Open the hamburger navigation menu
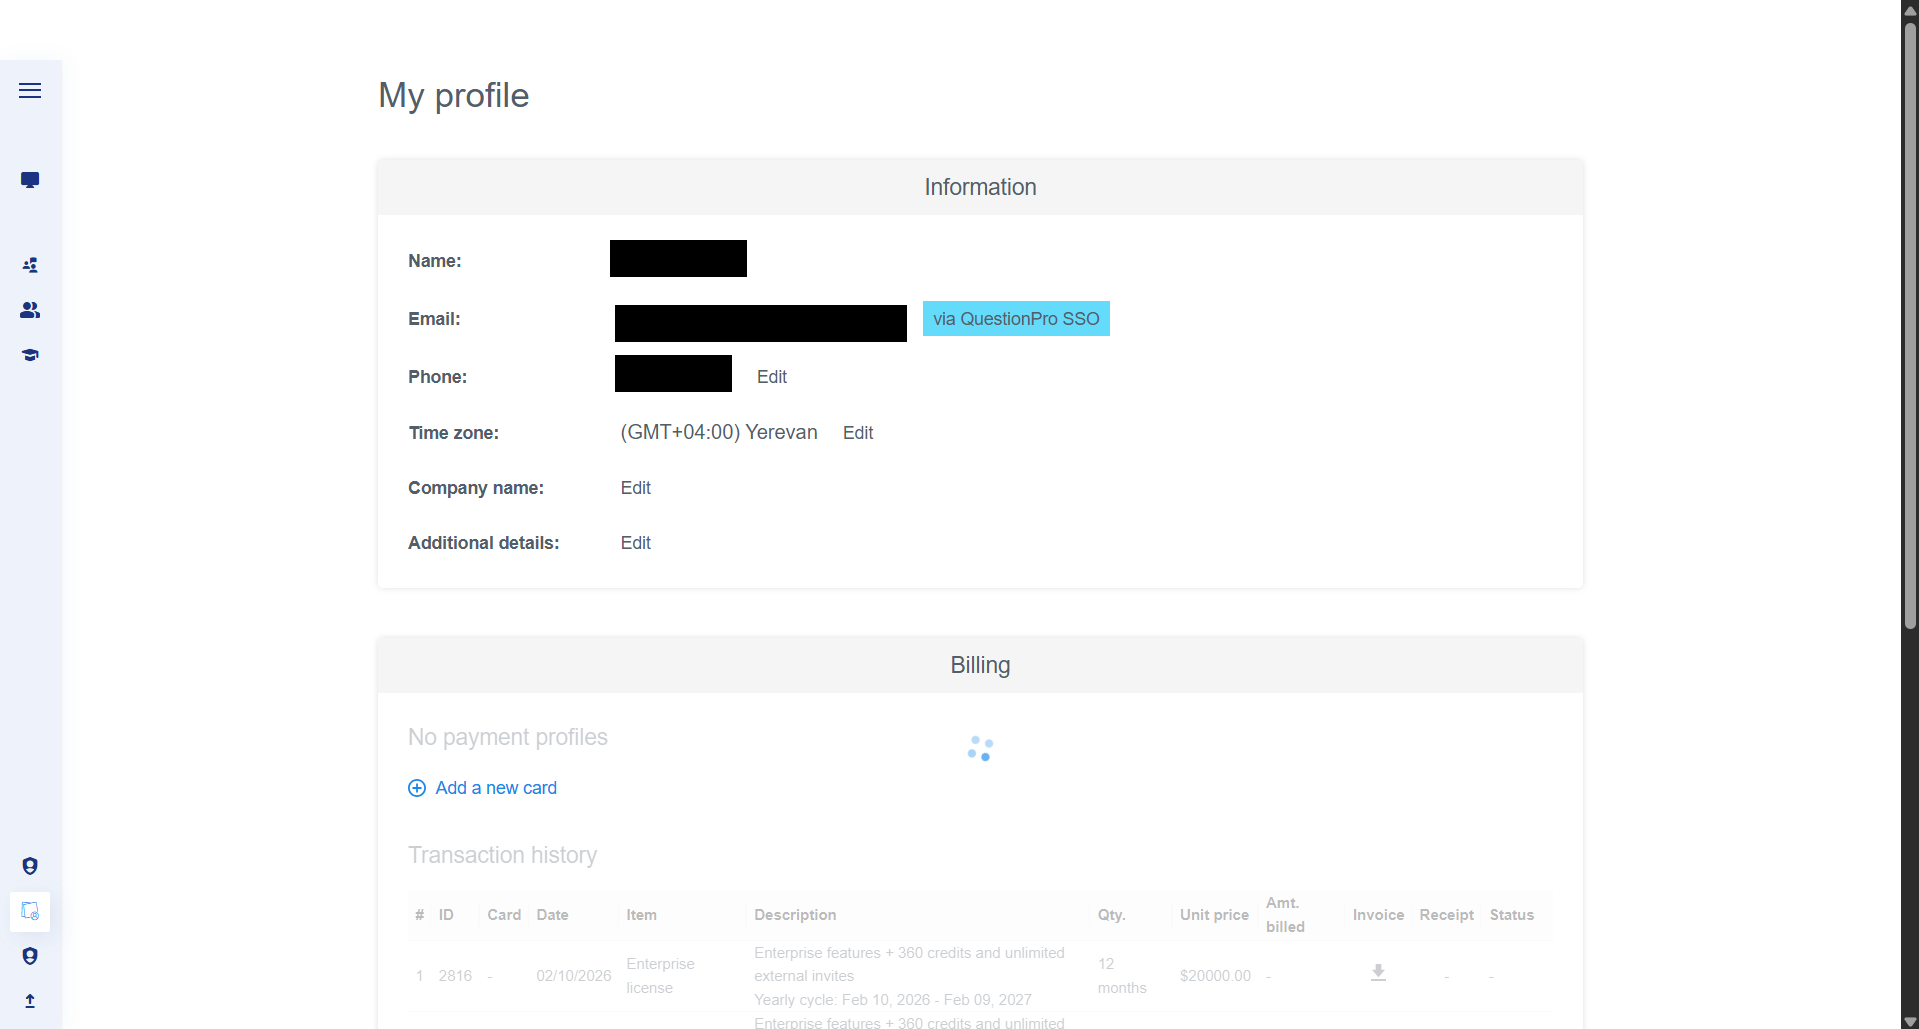 pyautogui.click(x=30, y=90)
